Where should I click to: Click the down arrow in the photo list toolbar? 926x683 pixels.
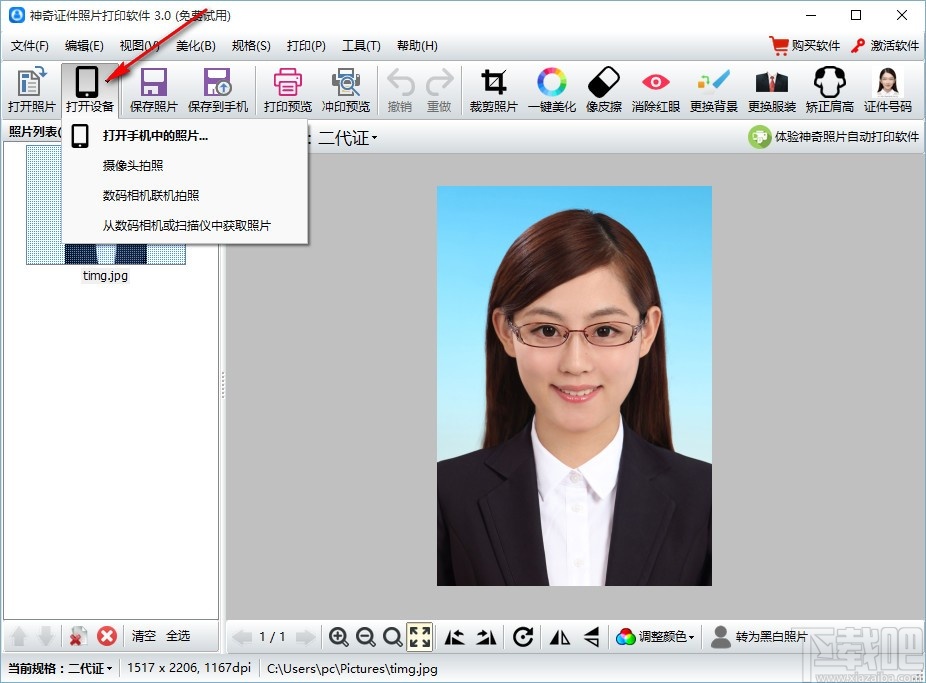[x=45, y=636]
